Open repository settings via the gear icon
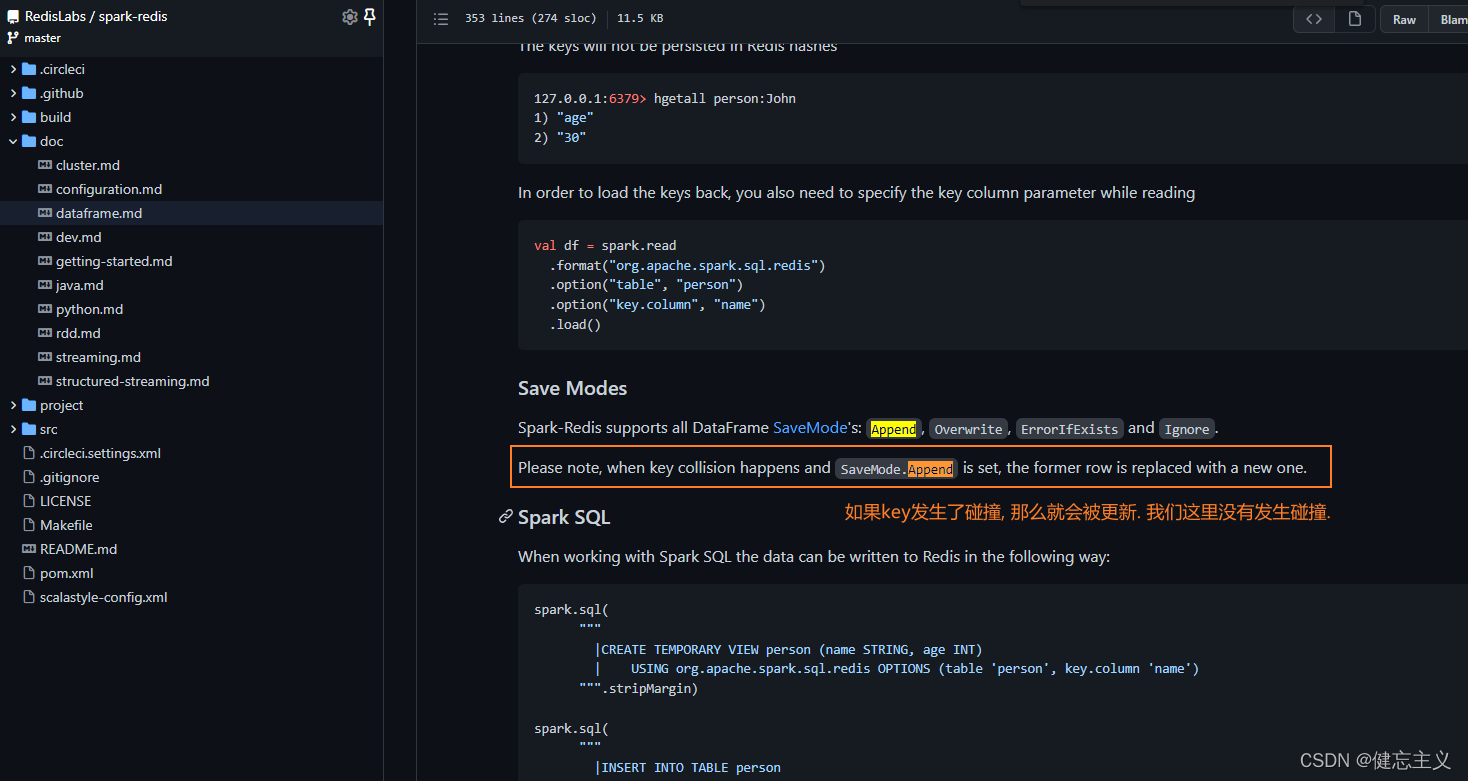This screenshot has width=1468, height=781. 349,16
